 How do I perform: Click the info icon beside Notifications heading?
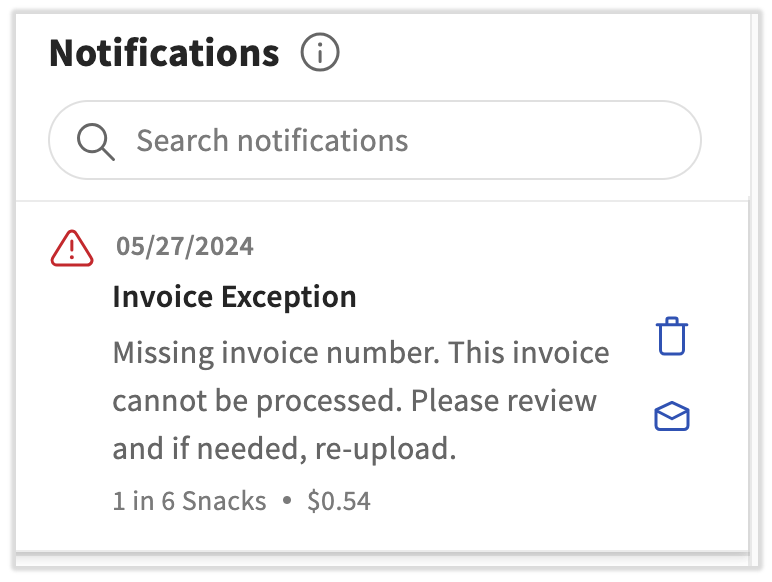click(x=320, y=53)
